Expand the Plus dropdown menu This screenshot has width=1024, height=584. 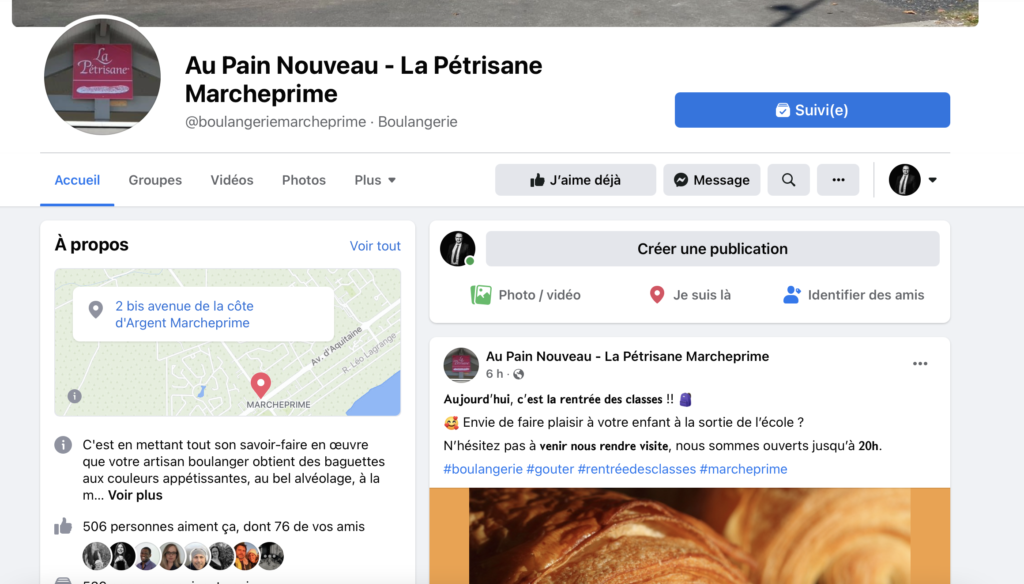click(x=375, y=180)
